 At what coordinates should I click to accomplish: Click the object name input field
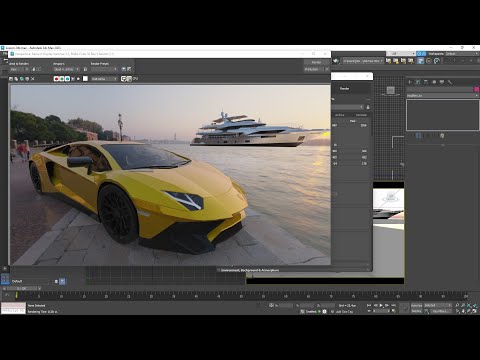click(x=440, y=89)
